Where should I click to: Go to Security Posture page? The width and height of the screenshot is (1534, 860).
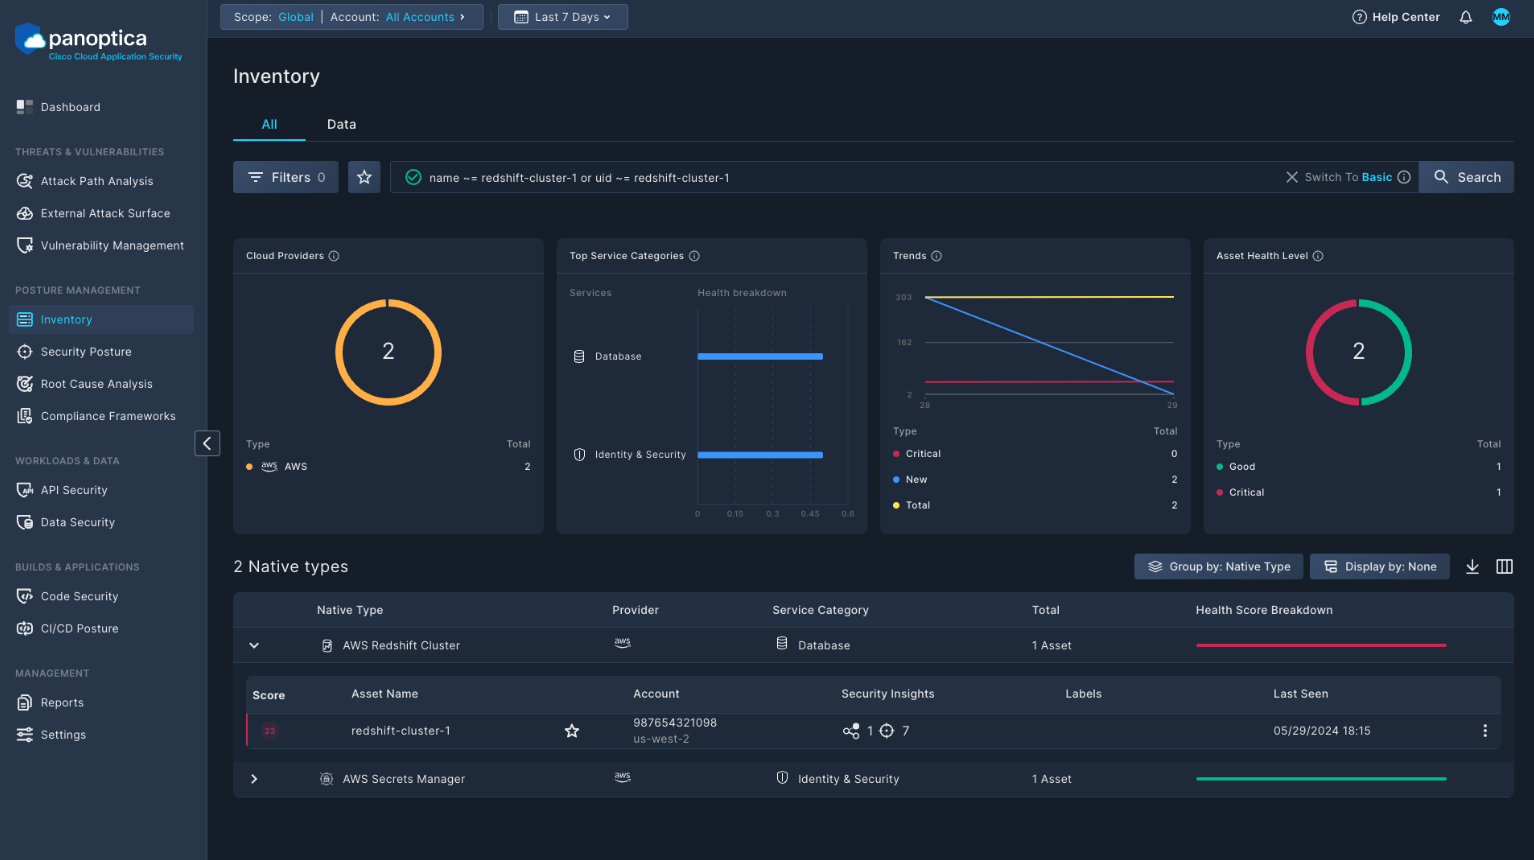coord(86,352)
